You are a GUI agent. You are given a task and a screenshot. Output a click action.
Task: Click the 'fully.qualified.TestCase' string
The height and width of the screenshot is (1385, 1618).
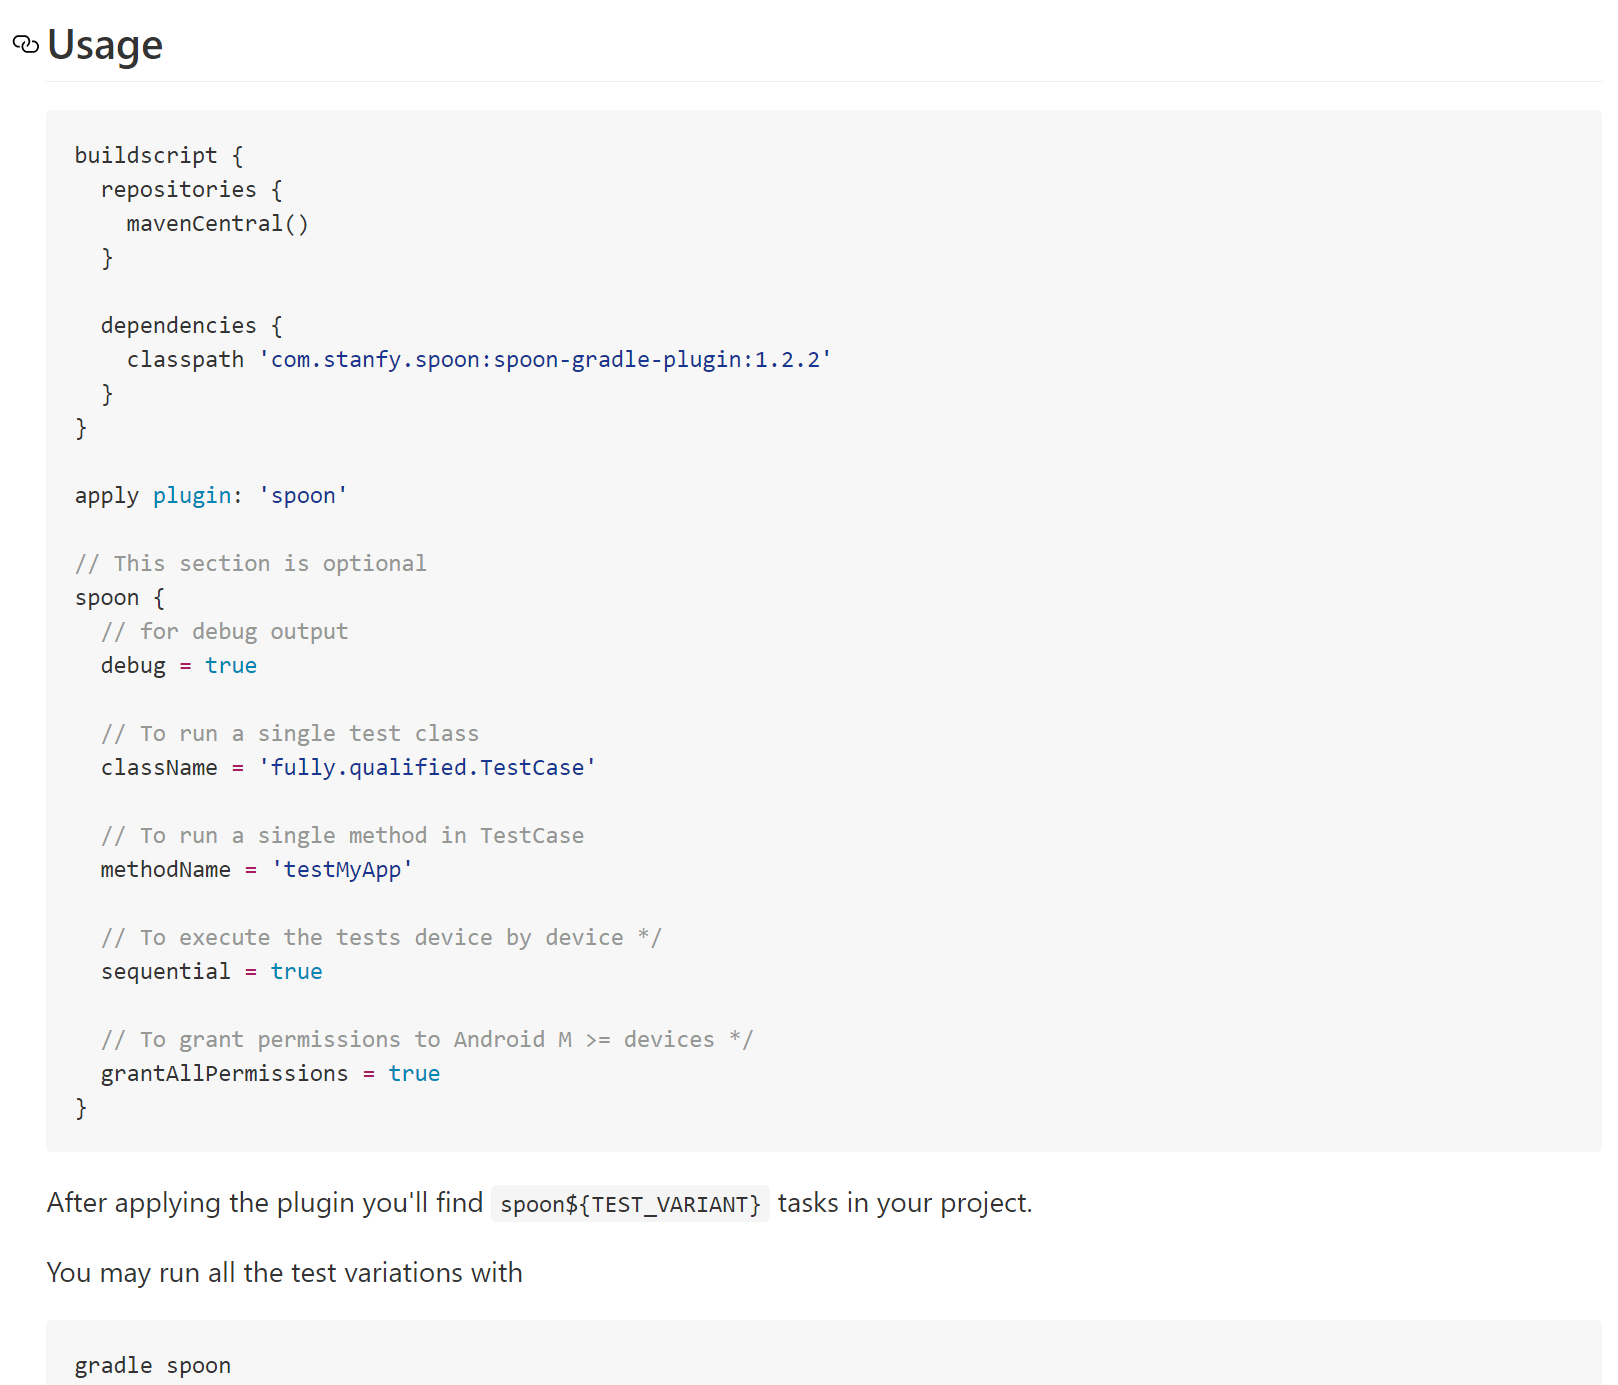[427, 768]
